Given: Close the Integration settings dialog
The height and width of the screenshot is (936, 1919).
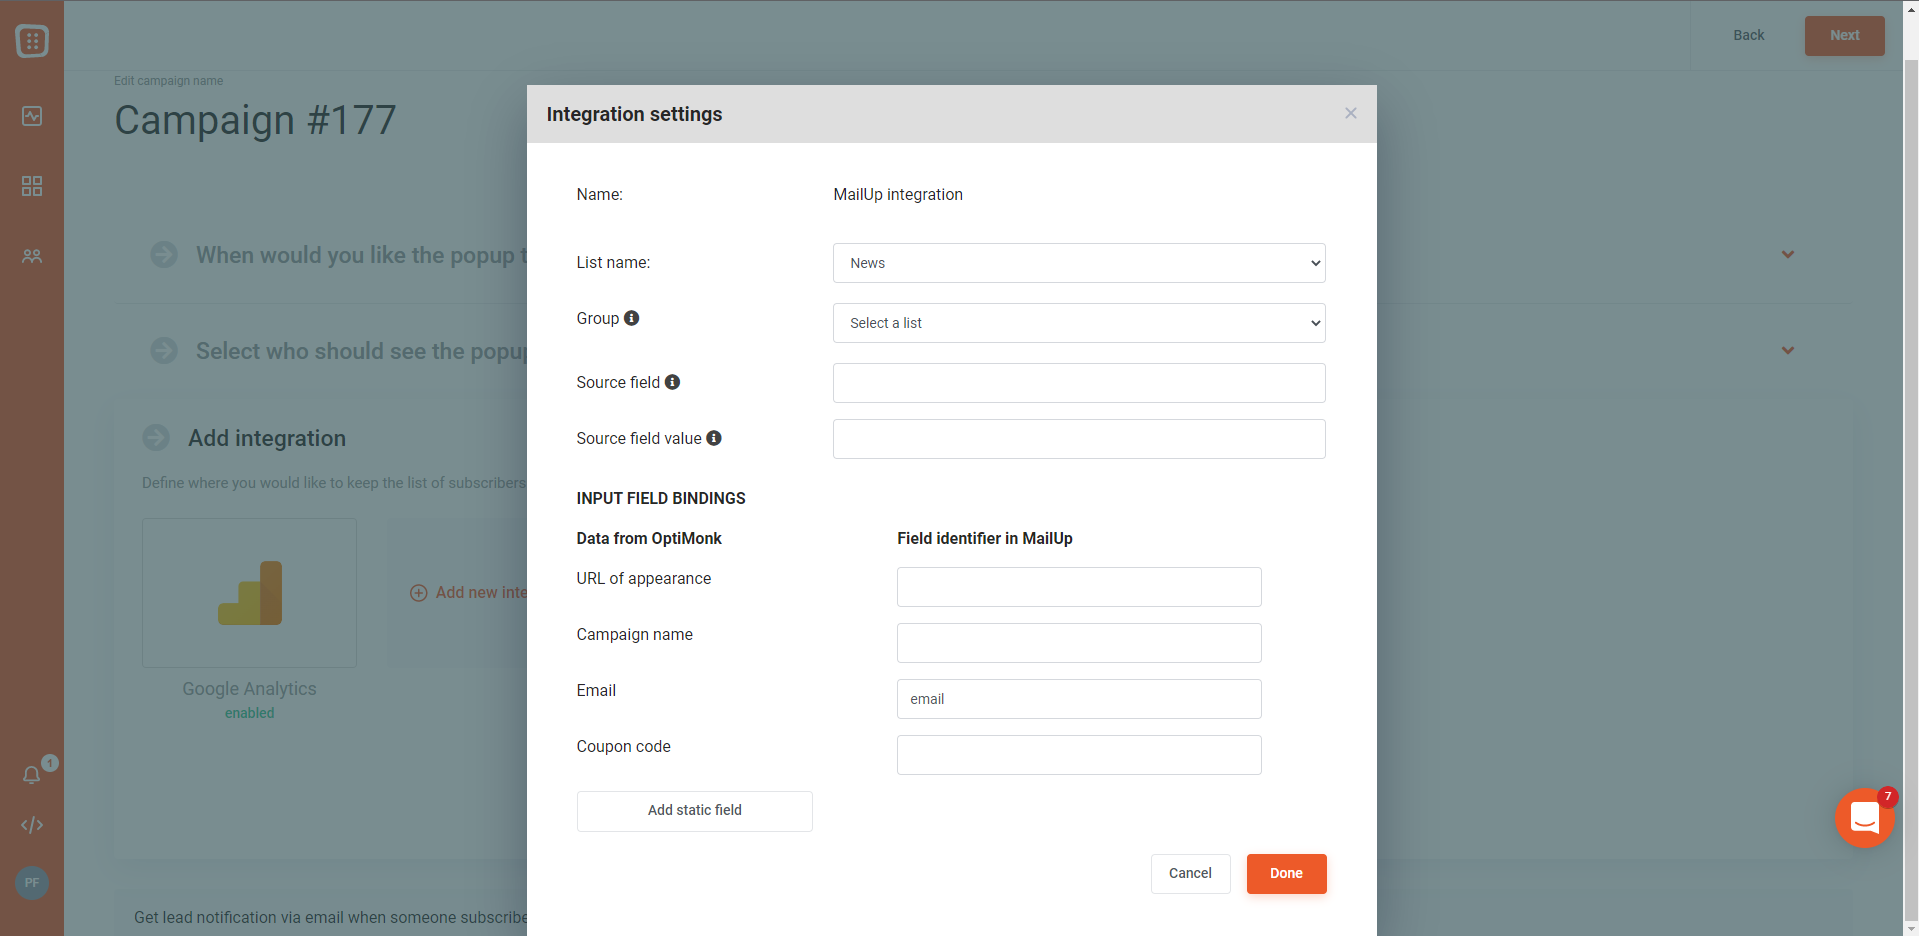Looking at the screenshot, I should tap(1351, 113).
